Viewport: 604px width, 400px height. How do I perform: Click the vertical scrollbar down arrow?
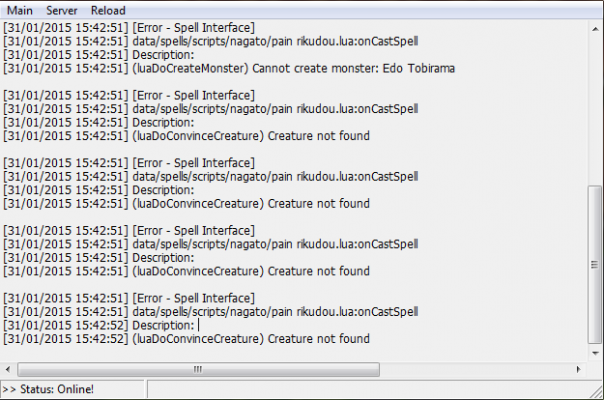tap(595, 353)
